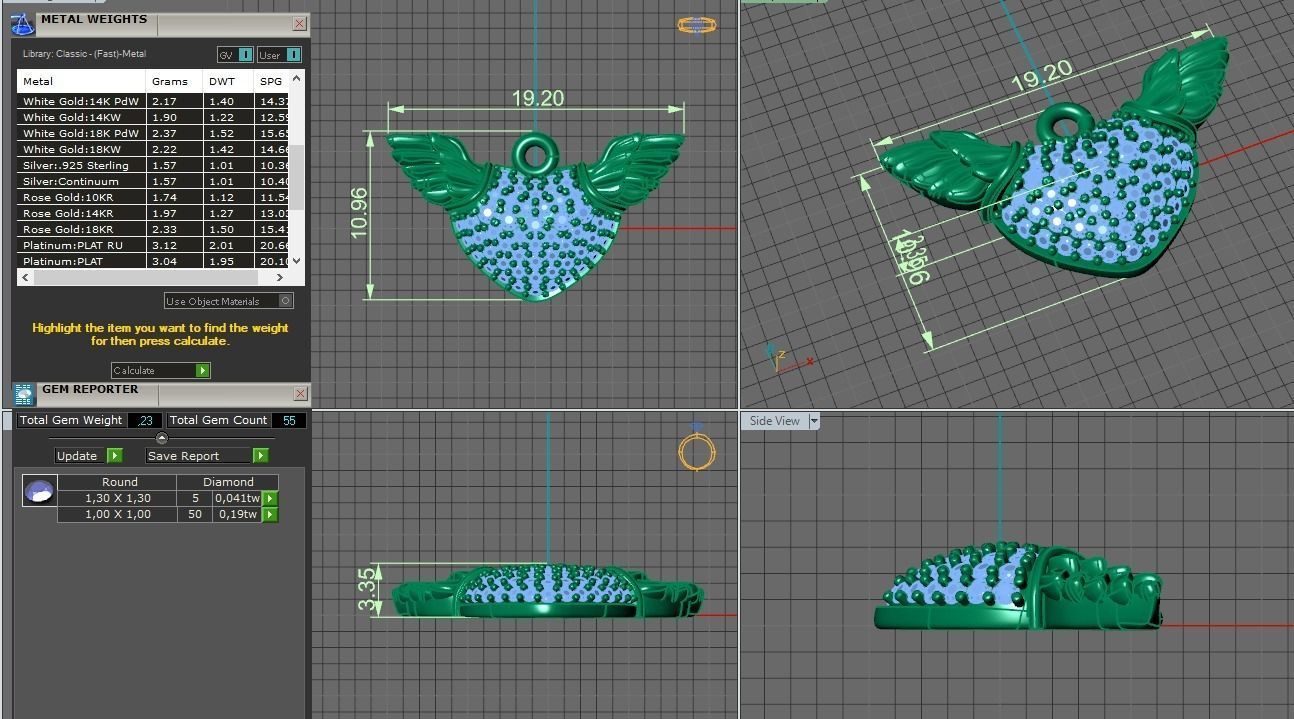Select the White Gold:14KW row
Screen dimensions: 1294x719
[x=154, y=117]
